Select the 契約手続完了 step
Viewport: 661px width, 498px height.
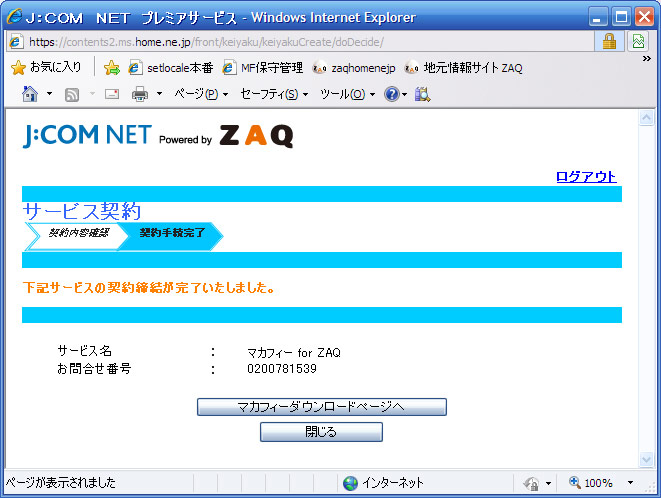172,236
